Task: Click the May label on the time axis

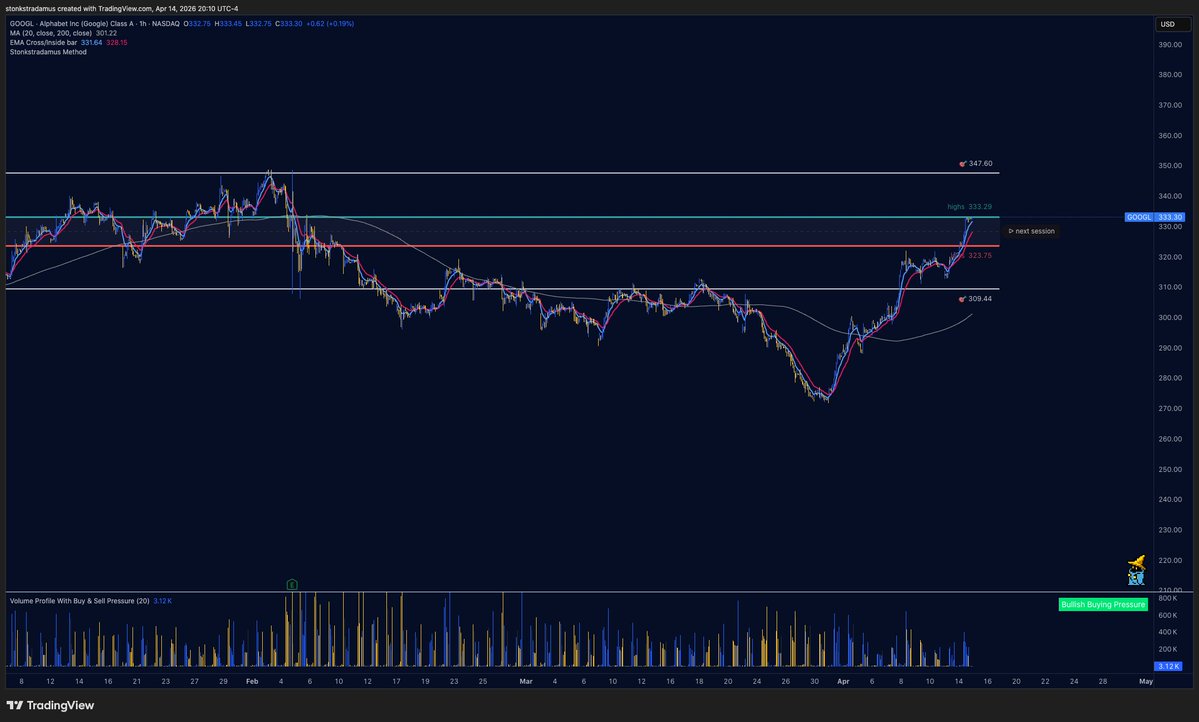Action: [1145, 681]
